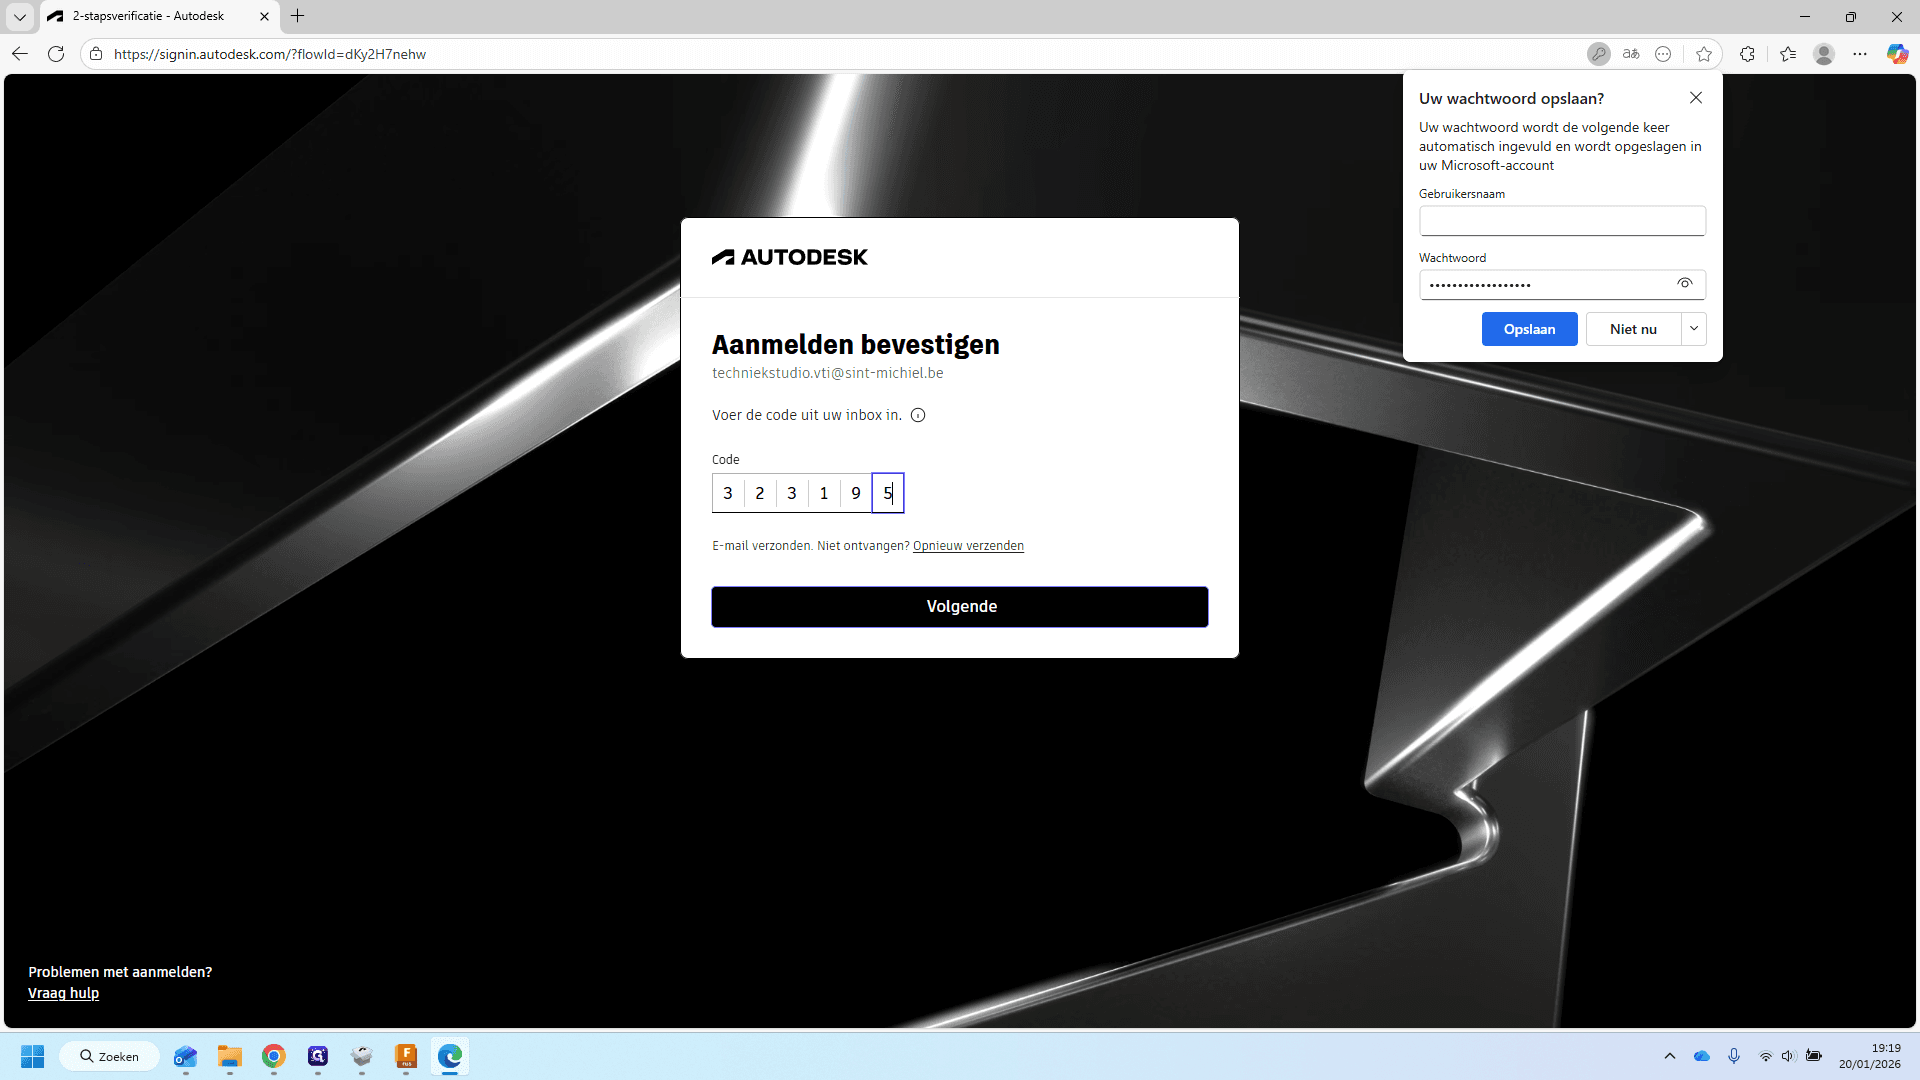Add this page to favorites star

(x=1704, y=54)
